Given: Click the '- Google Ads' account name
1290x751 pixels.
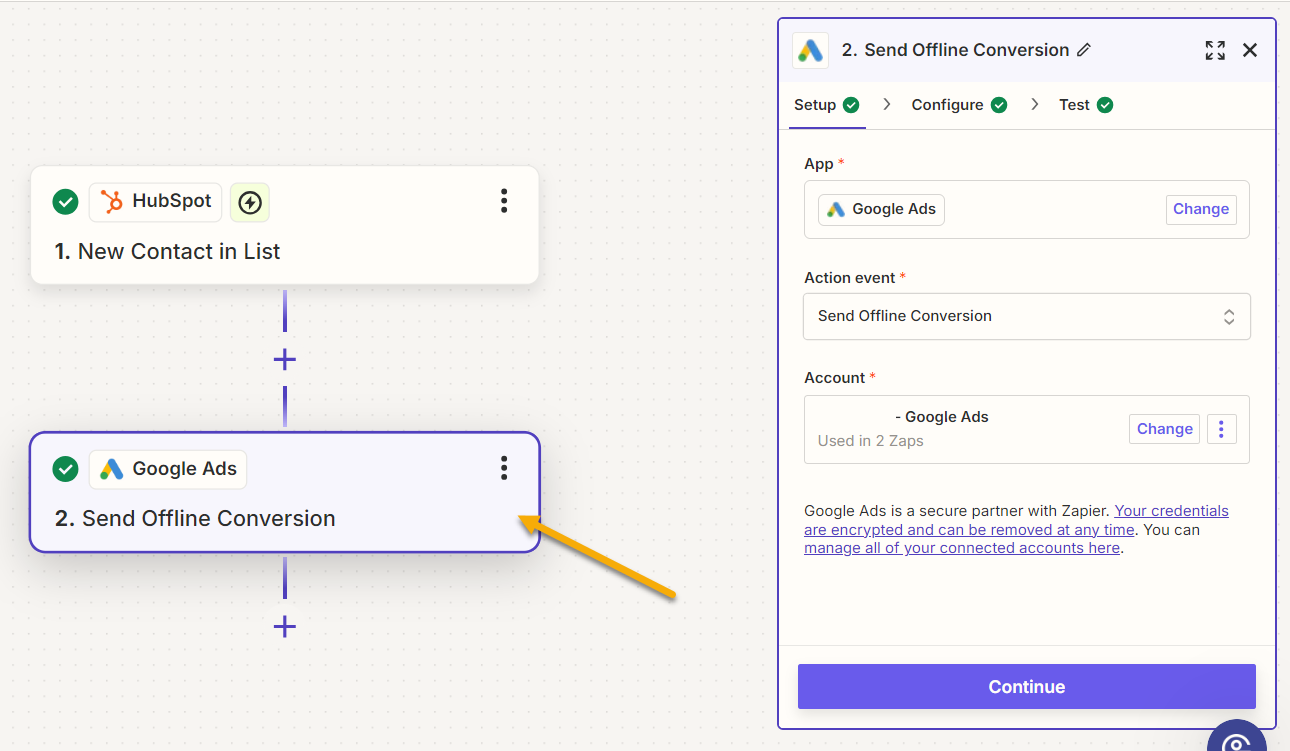Looking at the screenshot, I should pyautogui.click(x=942, y=417).
